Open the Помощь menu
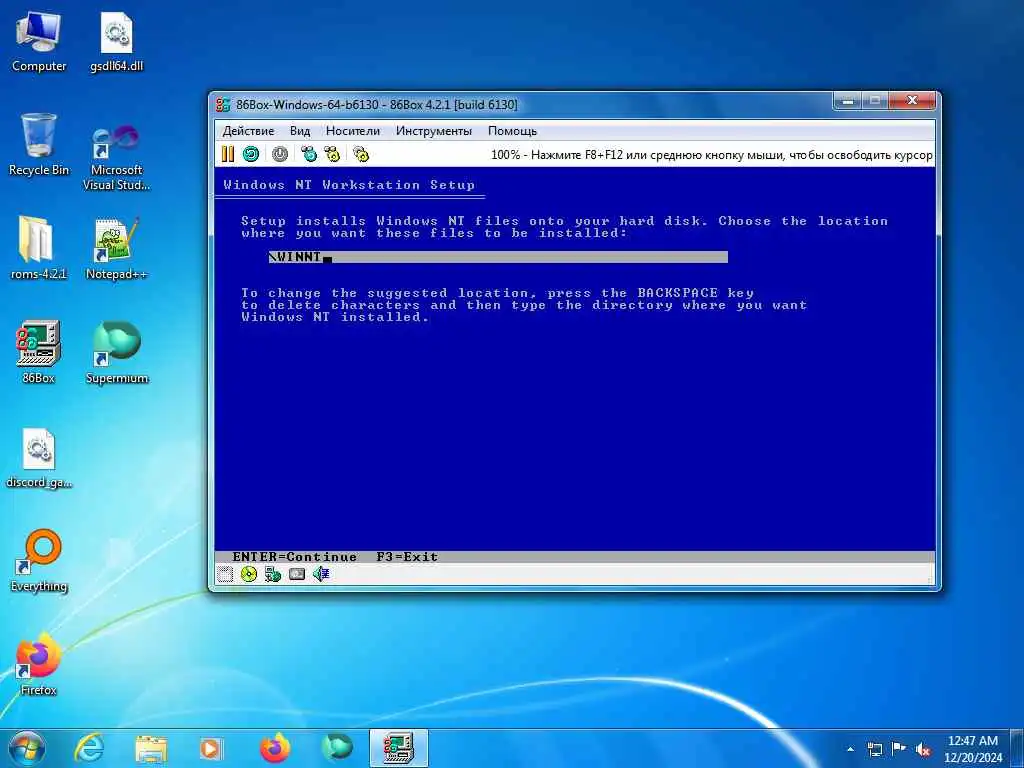Image resolution: width=1024 pixels, height=768 pixels. pyautogui.click(x=512, y=131)
